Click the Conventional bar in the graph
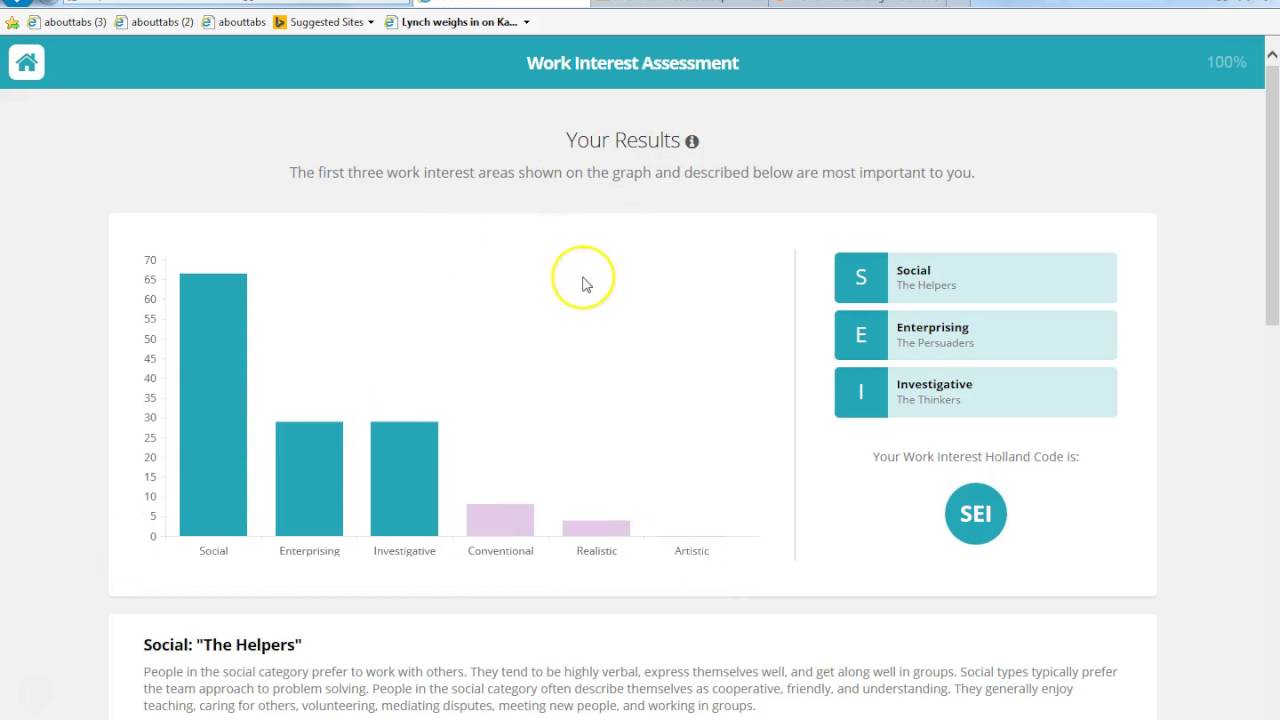1280x720 pixels. point(500,520)
